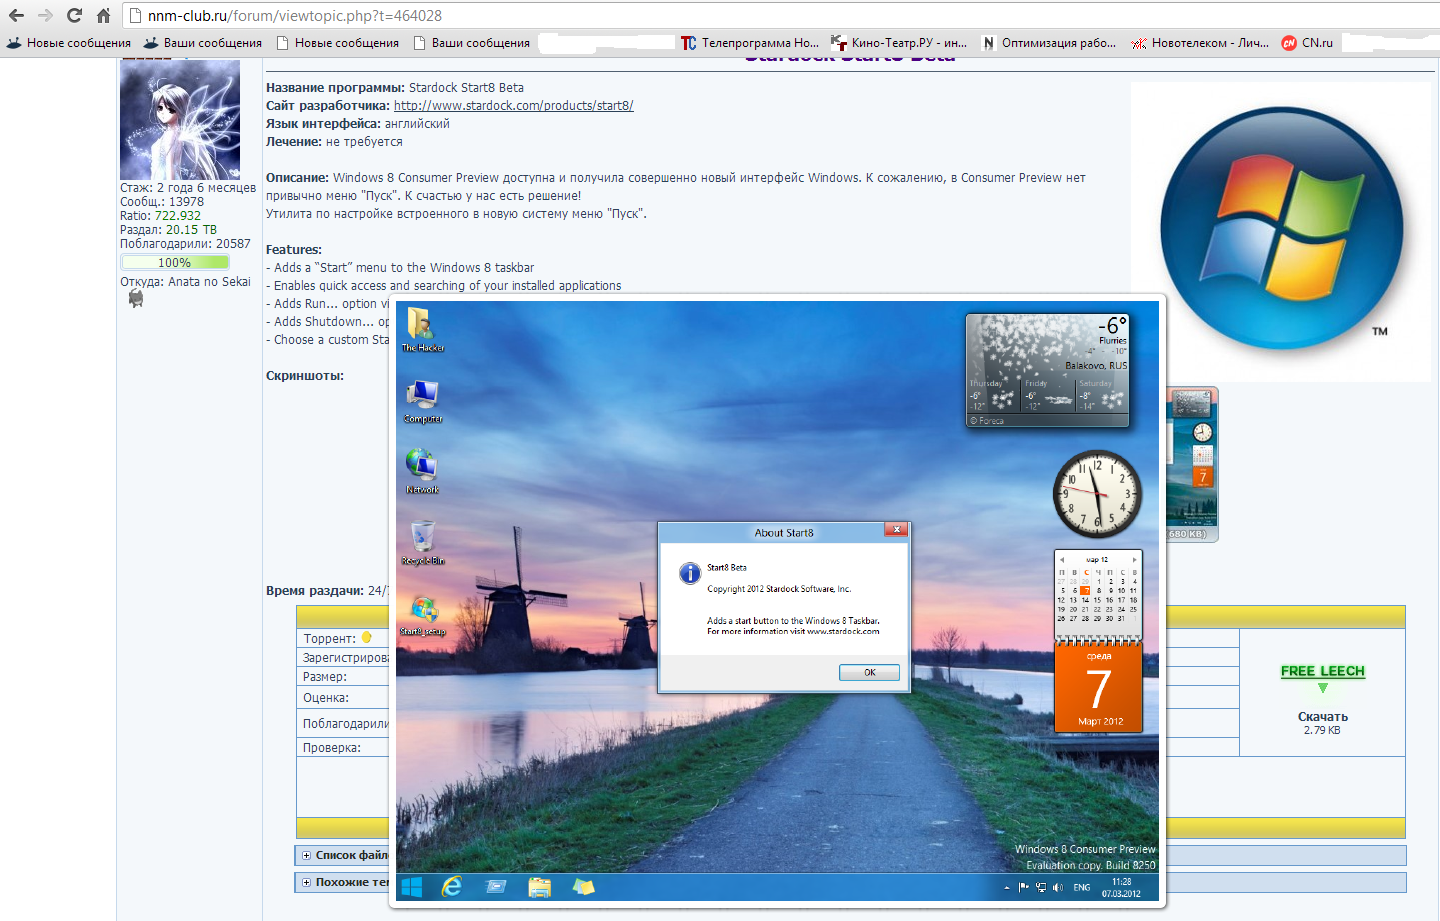The image size is (1440, 921).
Task: Click the volume speaker tray icon
Action: click(x=1058, y=887)
